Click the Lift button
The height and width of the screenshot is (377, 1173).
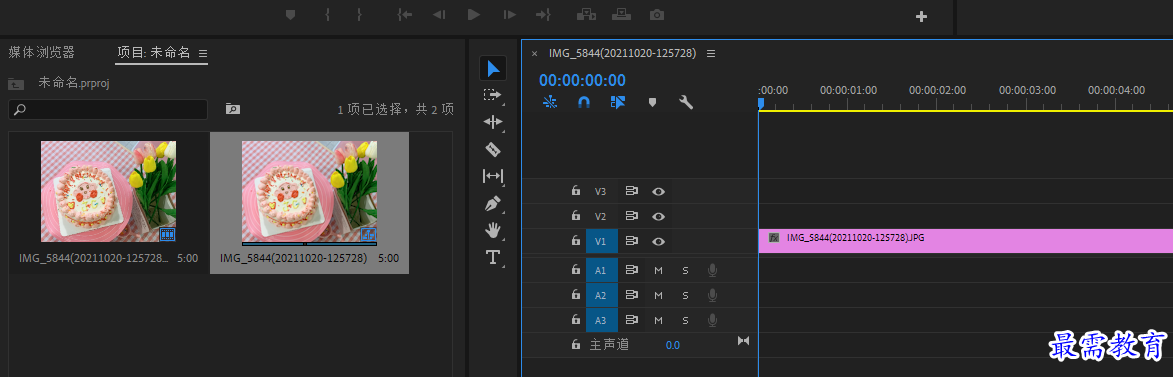(586, 15)
